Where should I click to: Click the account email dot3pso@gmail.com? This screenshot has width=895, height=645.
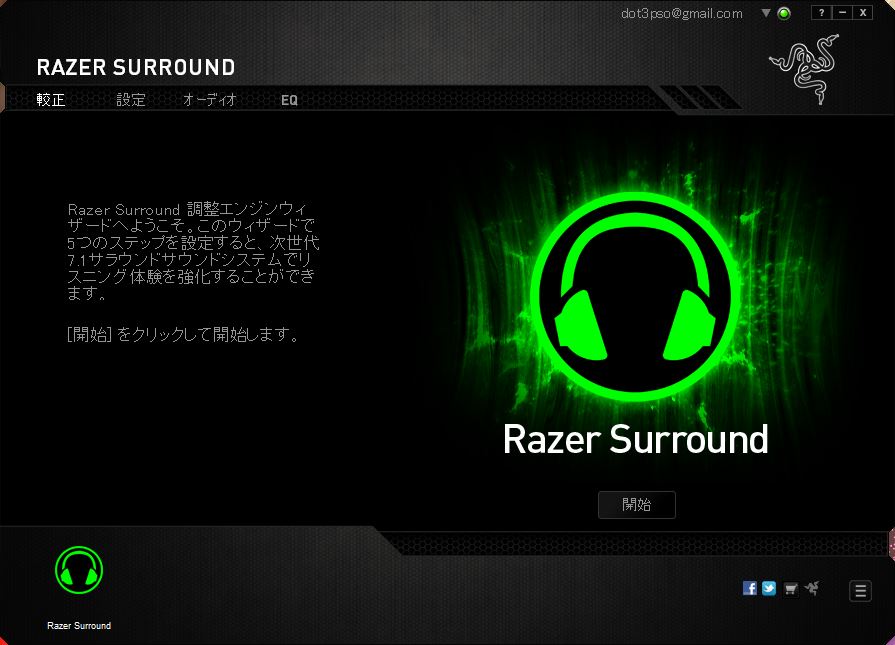point(682,14)
